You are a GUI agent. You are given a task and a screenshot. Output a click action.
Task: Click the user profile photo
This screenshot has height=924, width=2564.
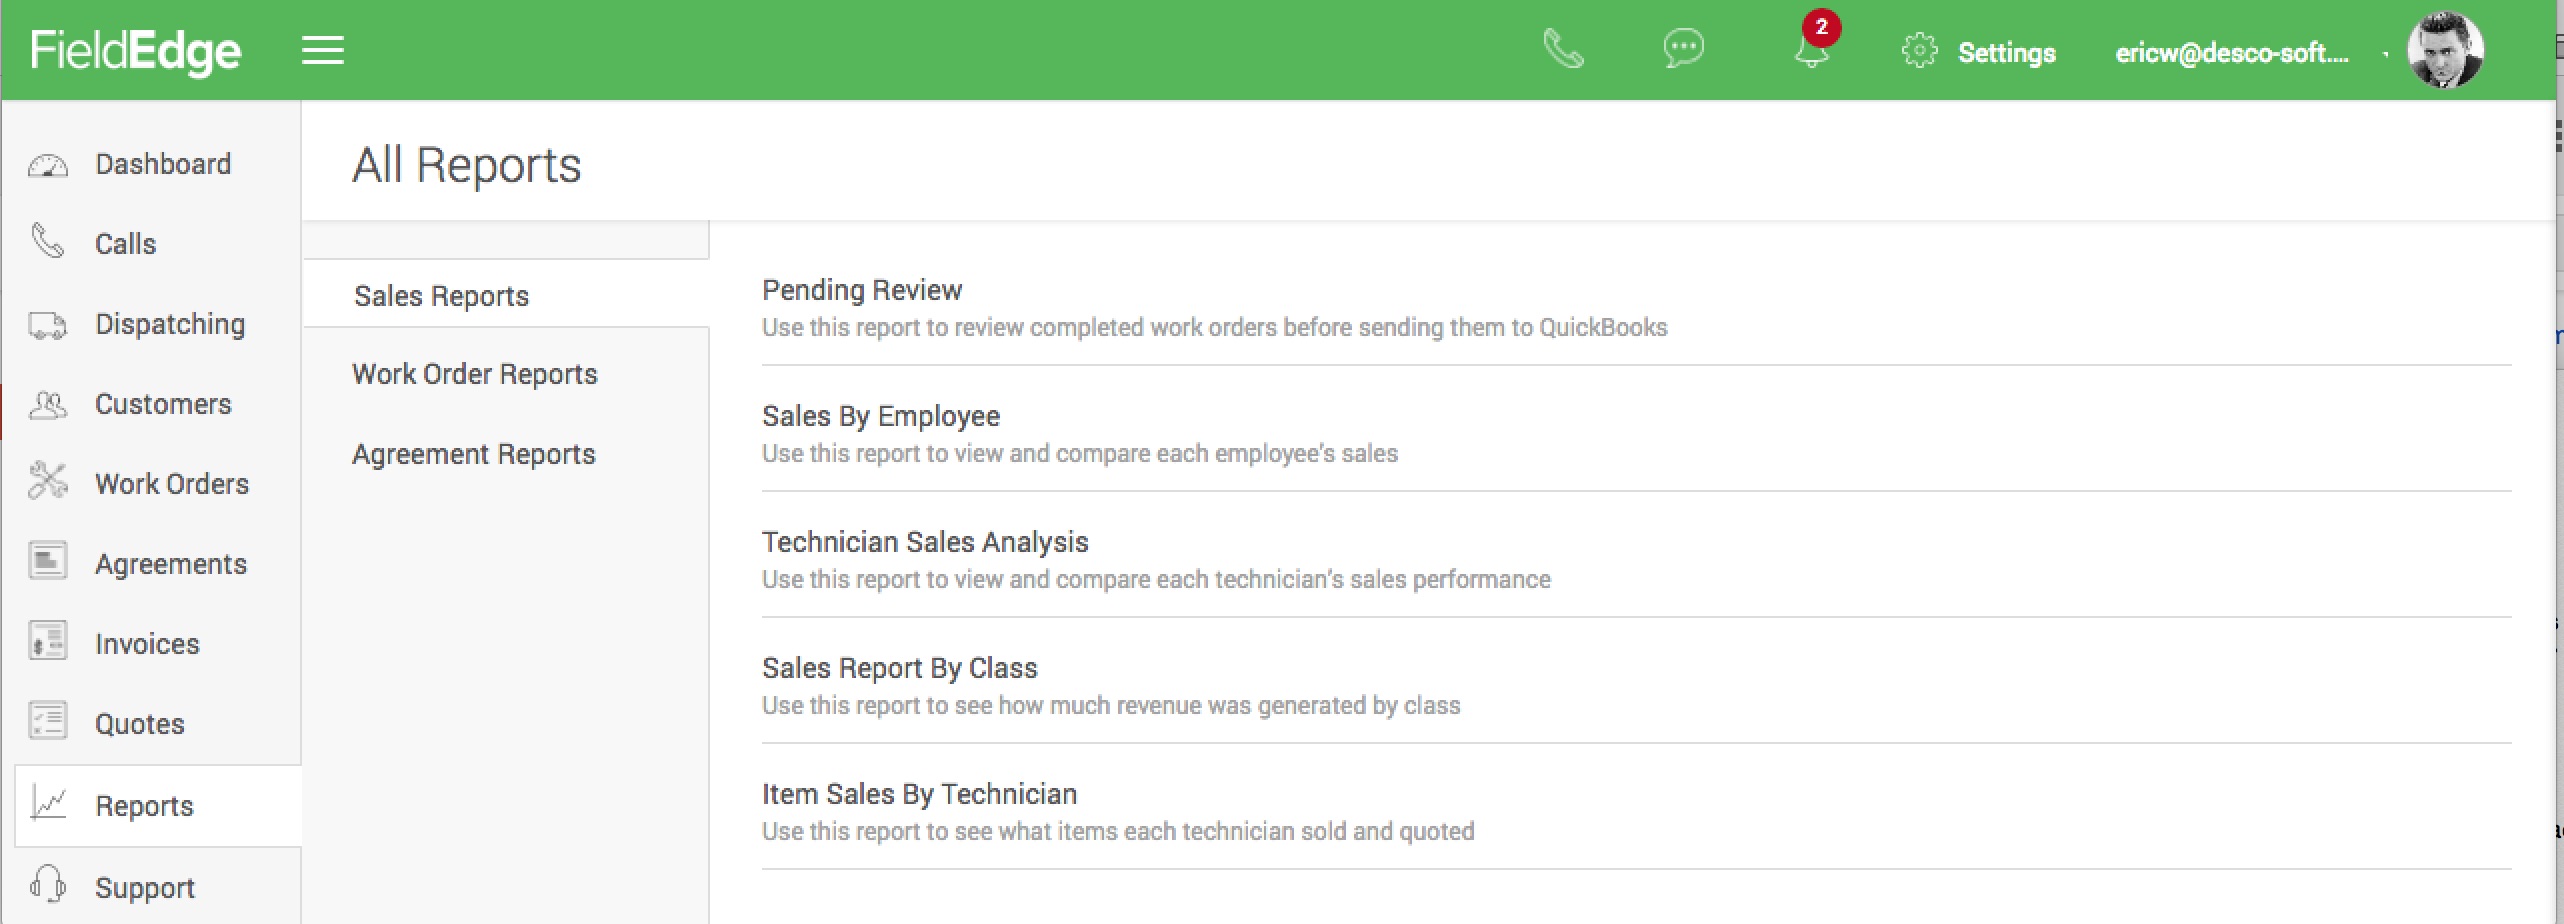[2445, 50]
